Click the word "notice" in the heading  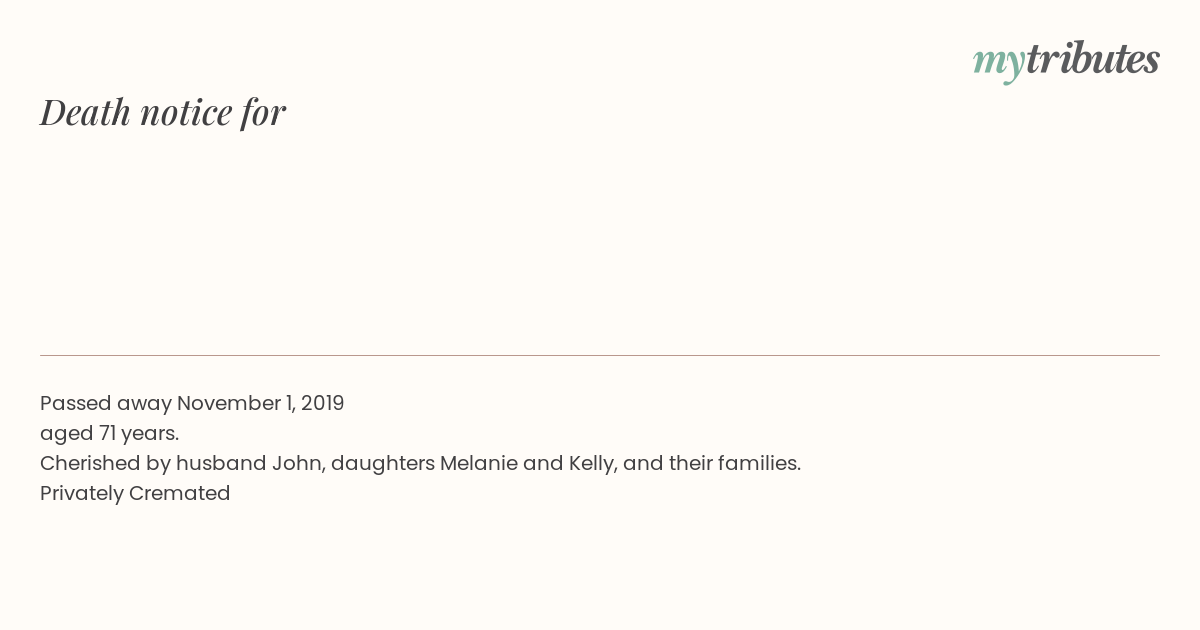186,113
